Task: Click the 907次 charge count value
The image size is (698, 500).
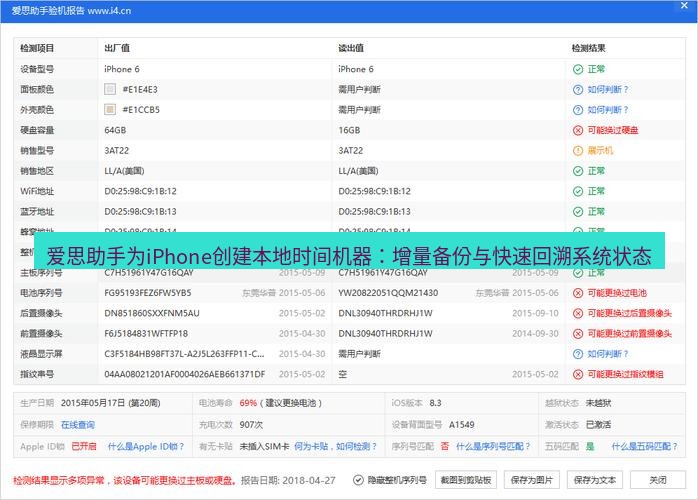Action: click(x=251, y=425)
